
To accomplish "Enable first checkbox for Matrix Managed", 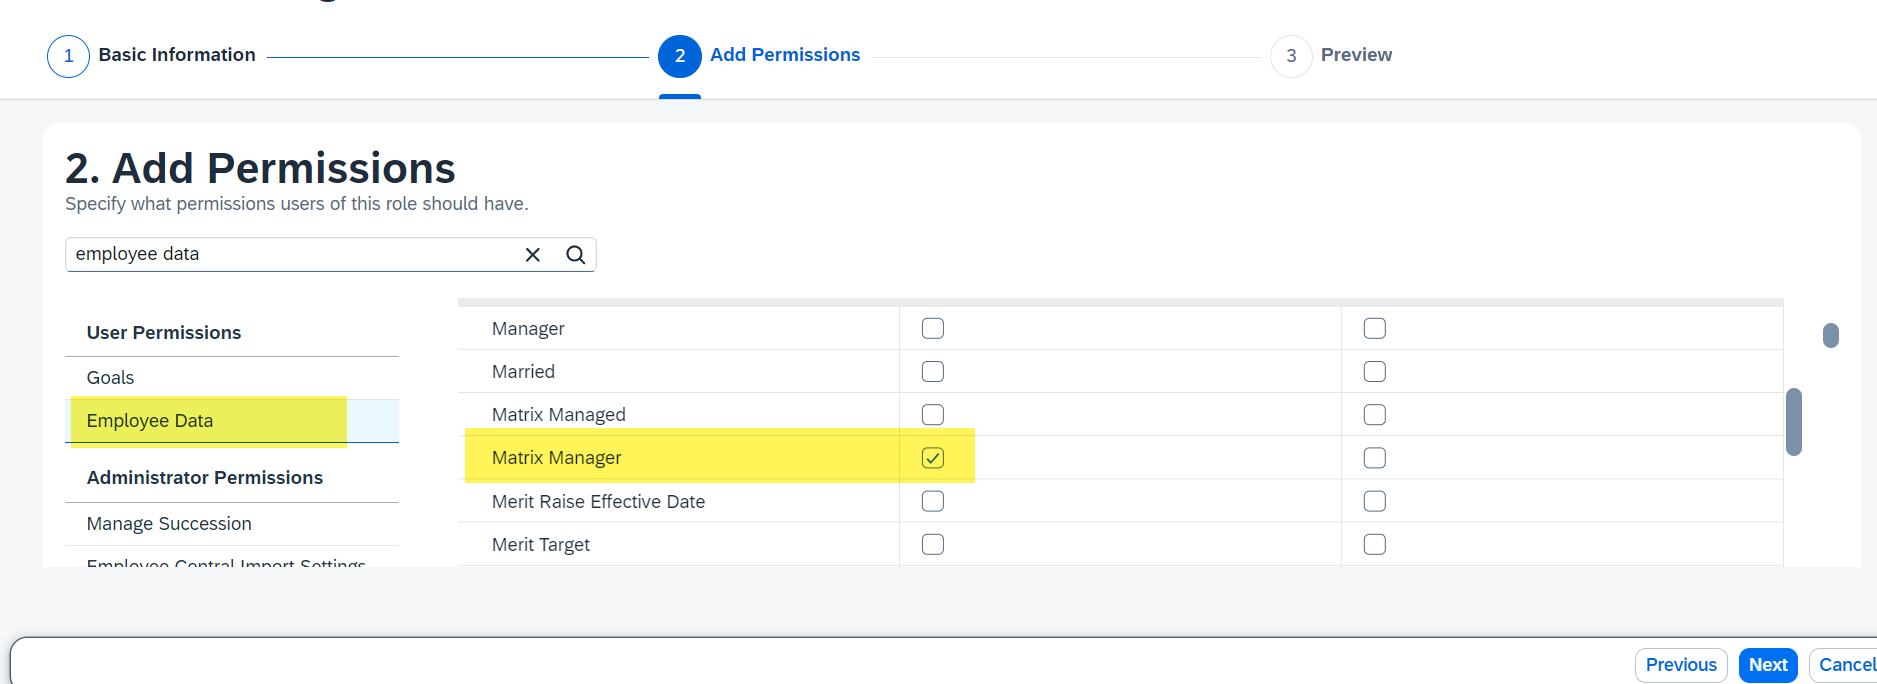I will click(933, 414).
